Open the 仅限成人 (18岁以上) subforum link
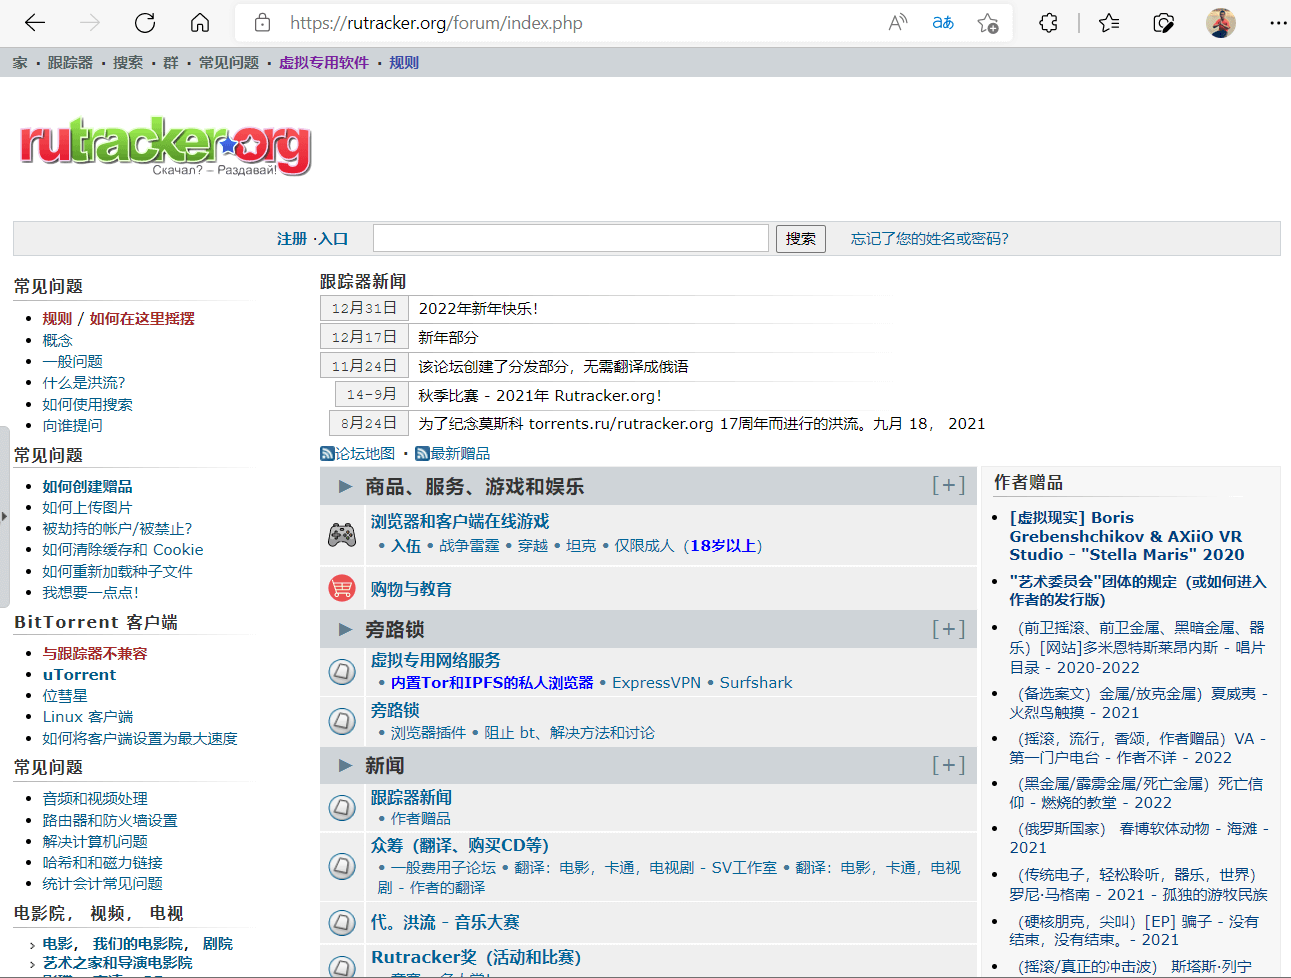This screenshot has height=978, width=1291. pos(689,545)
